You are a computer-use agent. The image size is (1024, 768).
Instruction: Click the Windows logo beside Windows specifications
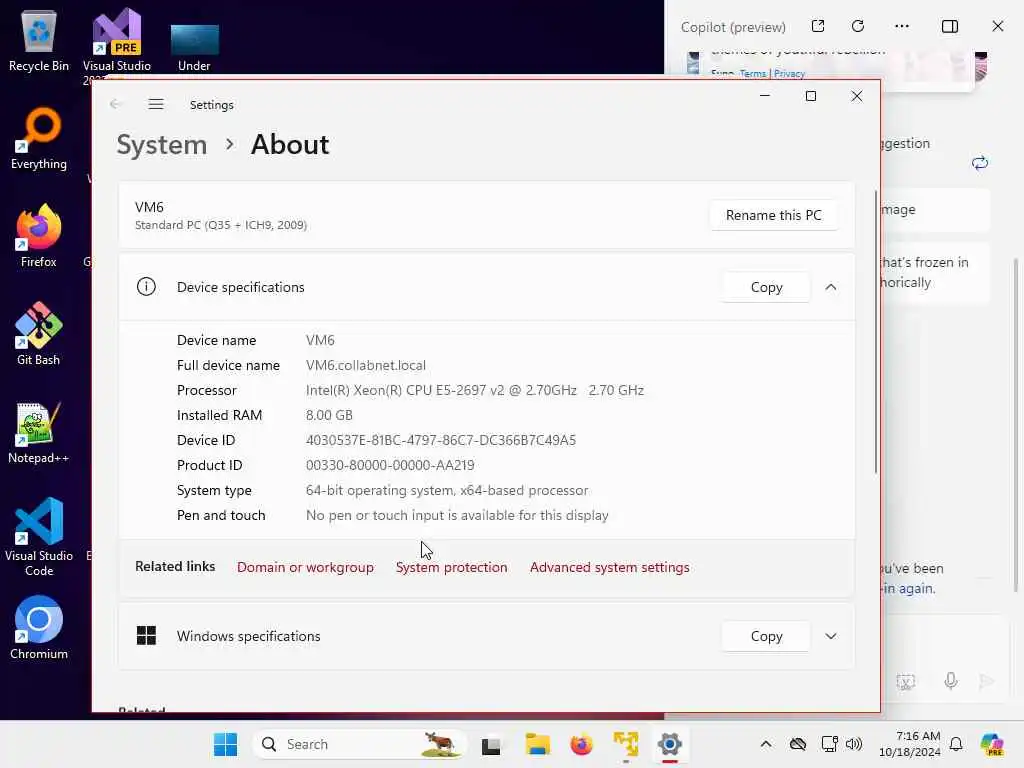[x=146, y=635]
